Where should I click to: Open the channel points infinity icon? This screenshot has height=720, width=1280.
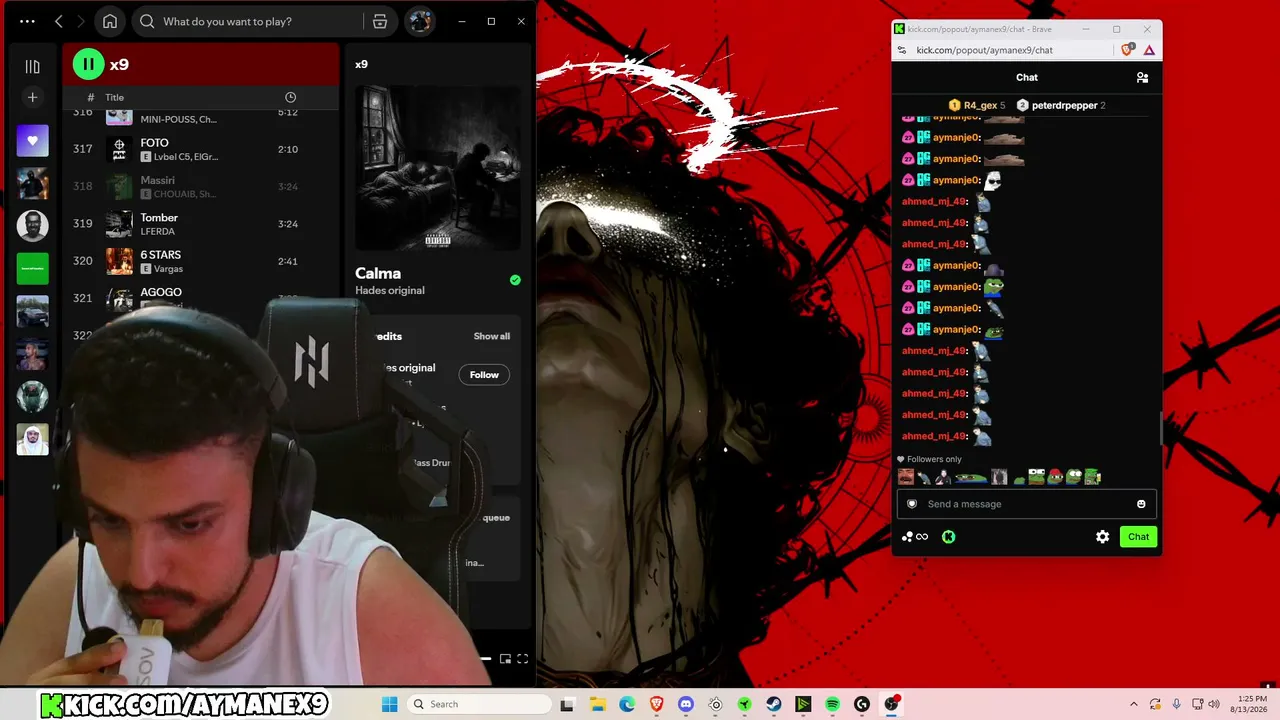tap(915, 537)
